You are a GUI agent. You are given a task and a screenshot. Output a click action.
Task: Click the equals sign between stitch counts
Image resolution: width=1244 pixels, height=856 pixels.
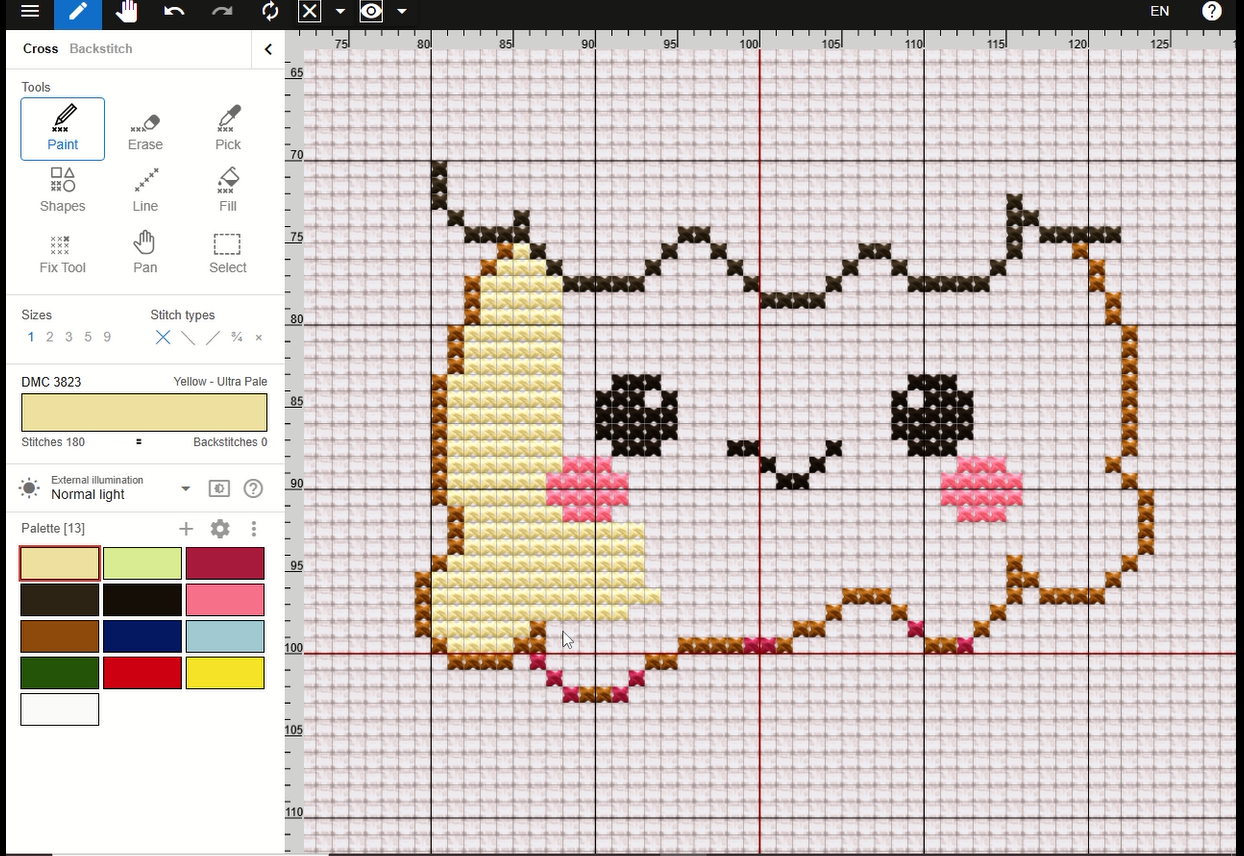[x=138, y=442]
